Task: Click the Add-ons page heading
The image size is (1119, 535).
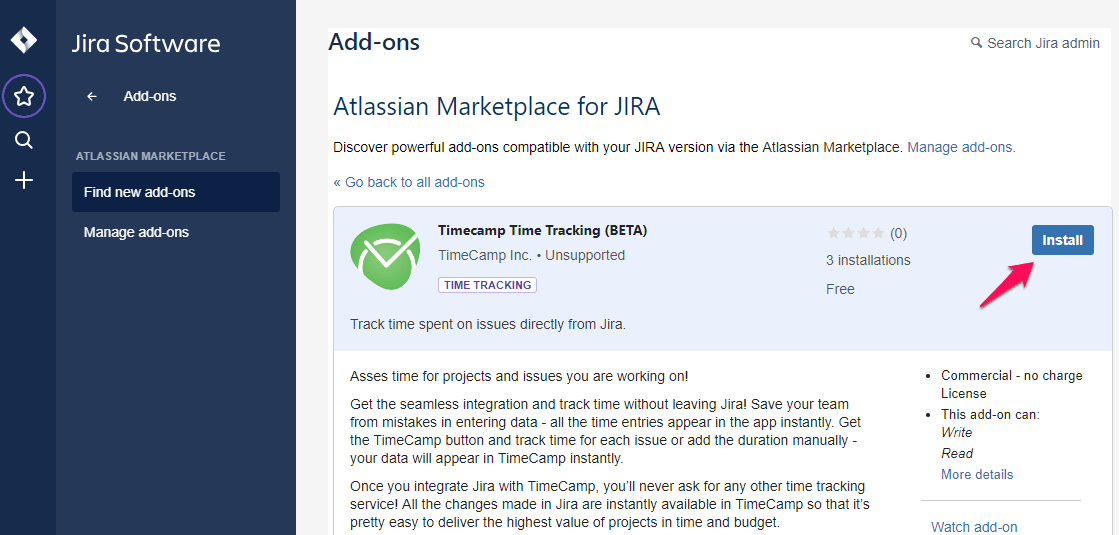Action: 374,42
